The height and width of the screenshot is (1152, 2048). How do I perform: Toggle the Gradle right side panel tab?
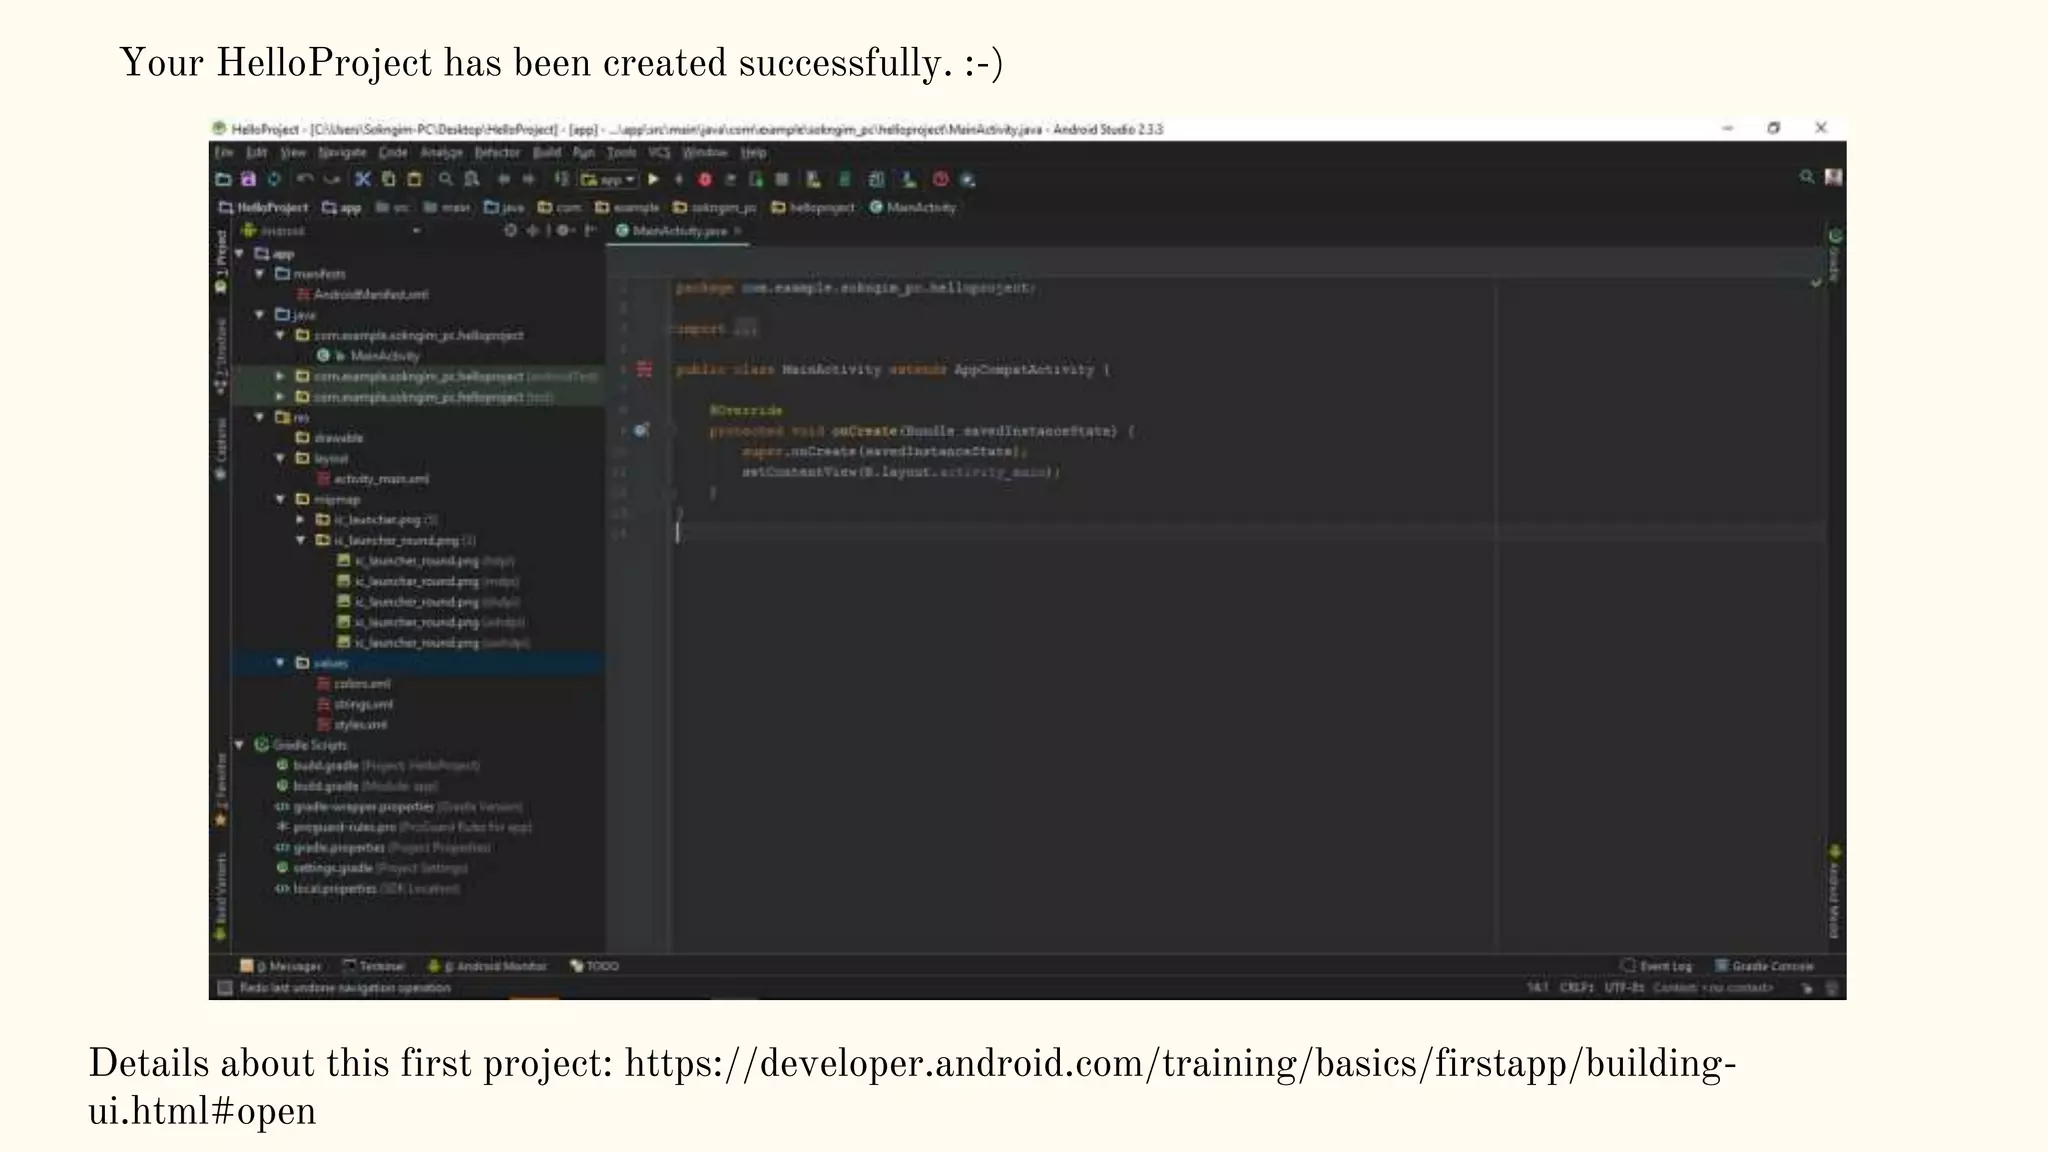pyautogui.click(x=1835, y=257)
